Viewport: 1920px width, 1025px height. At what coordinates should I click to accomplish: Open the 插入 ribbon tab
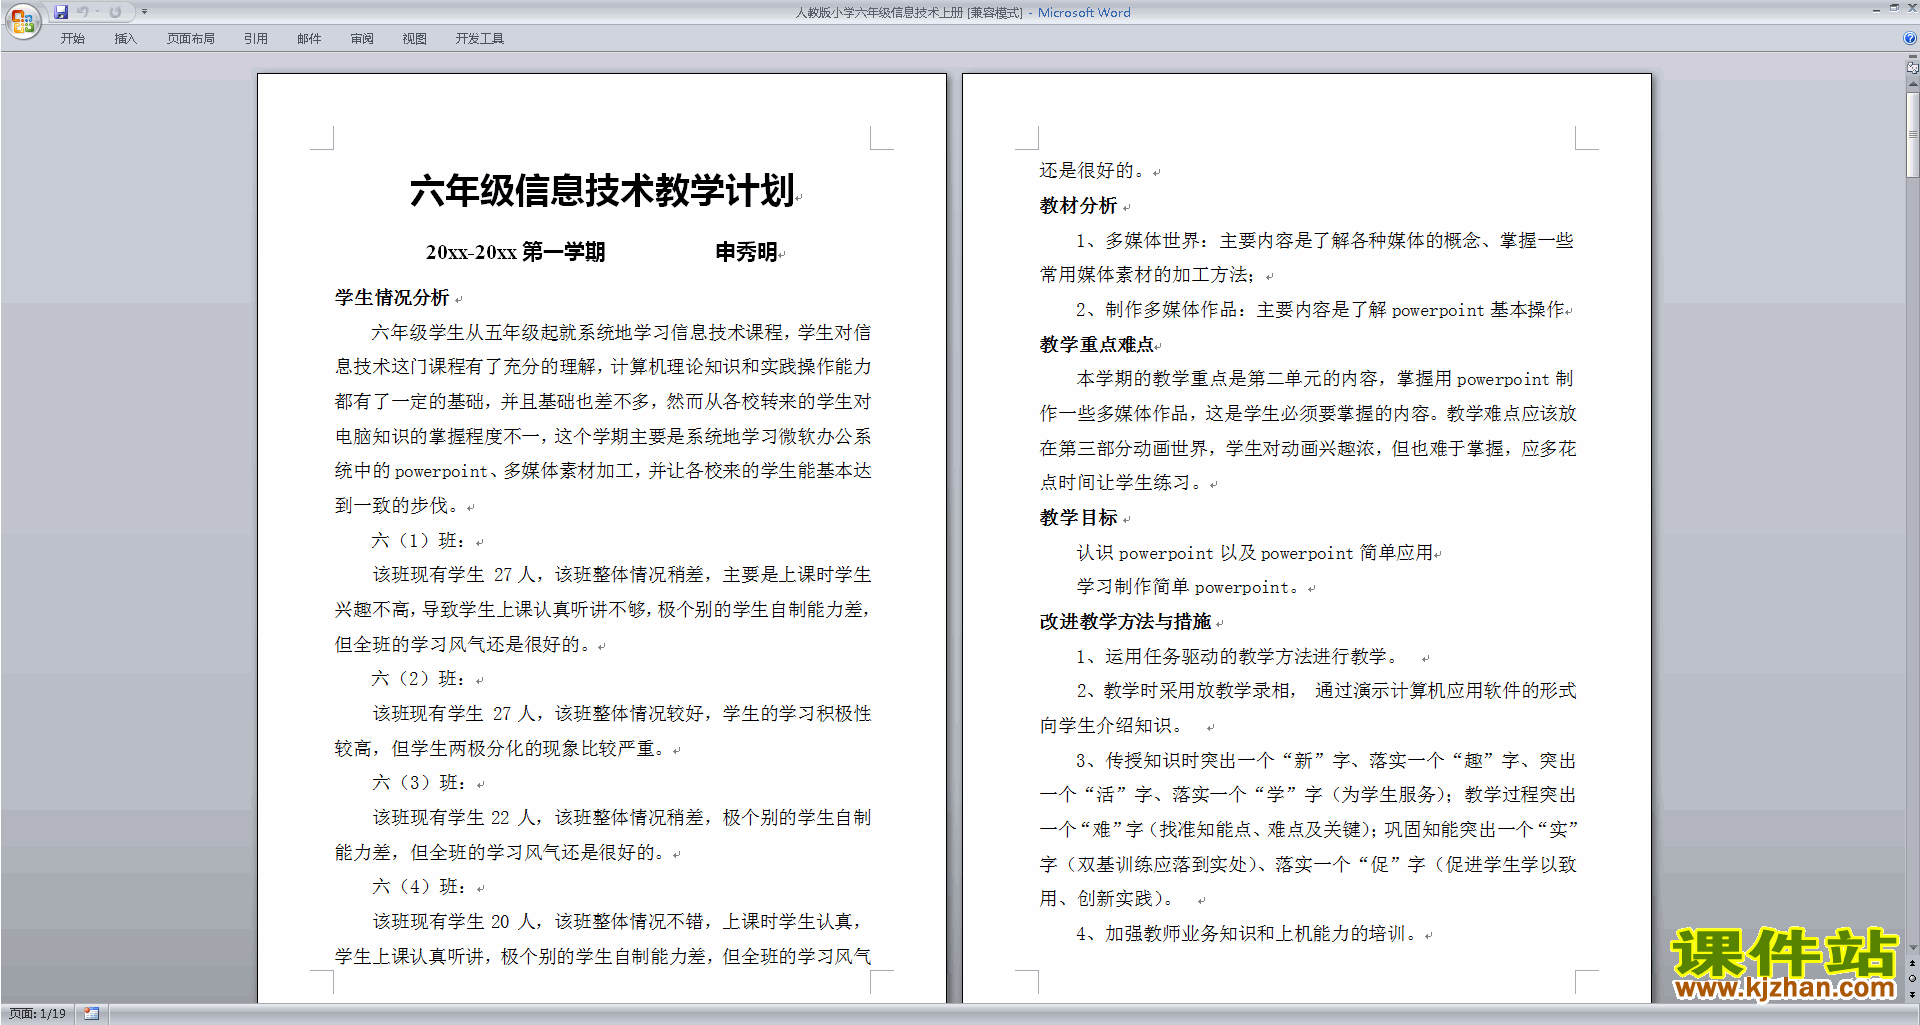click(x=125, y=39)
